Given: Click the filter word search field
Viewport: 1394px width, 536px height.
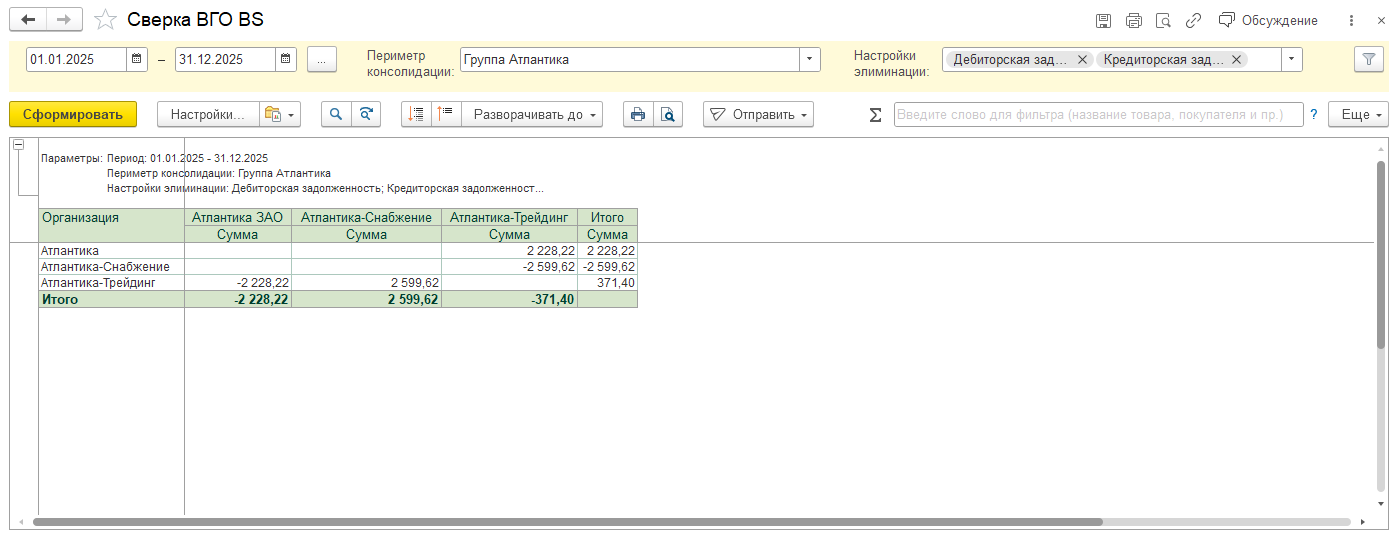Looking at the screenshot, I should [1098, 114].
